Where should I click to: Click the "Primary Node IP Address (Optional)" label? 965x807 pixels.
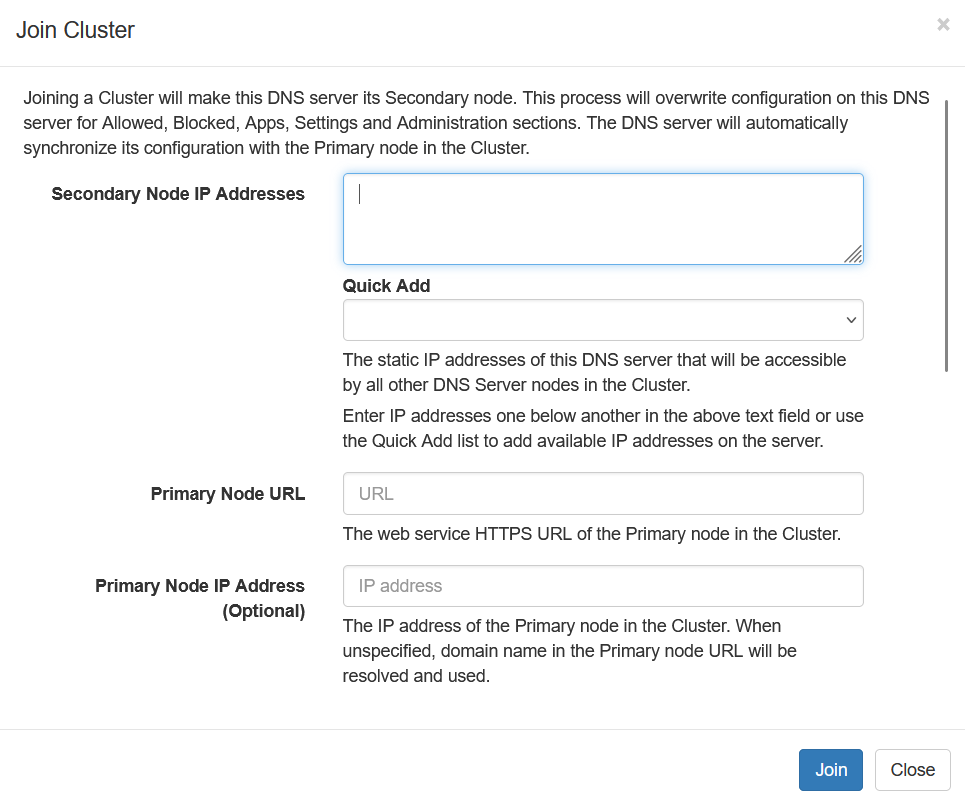(x=200, y=598)
